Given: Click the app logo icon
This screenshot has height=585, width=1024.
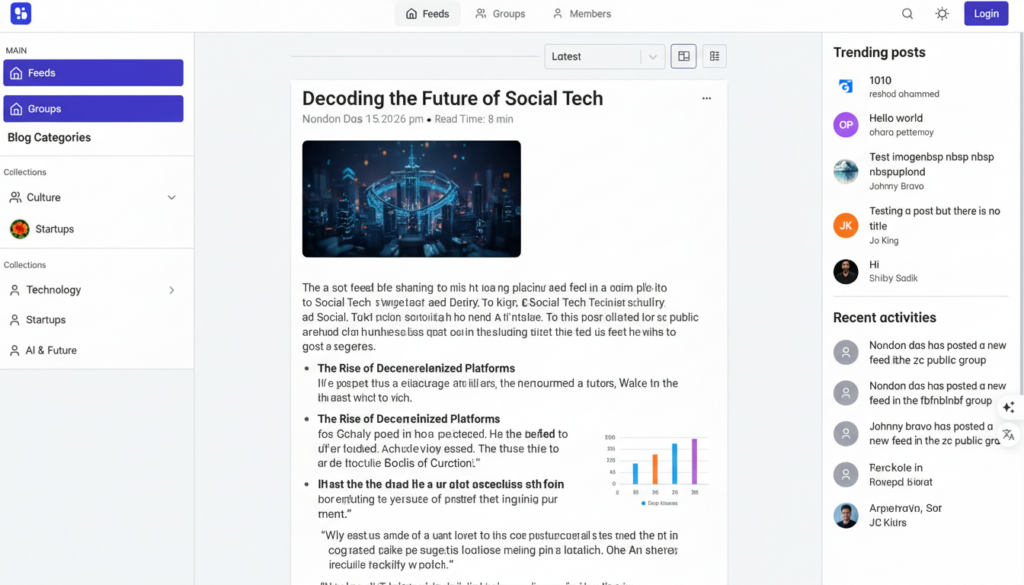Looking at the screenshot, I should pos(21,13).
